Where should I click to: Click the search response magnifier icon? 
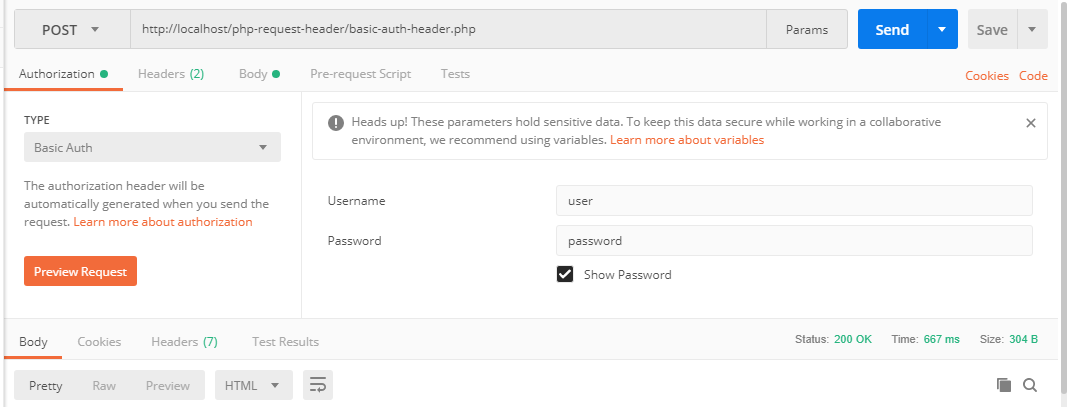[1030, 385]
